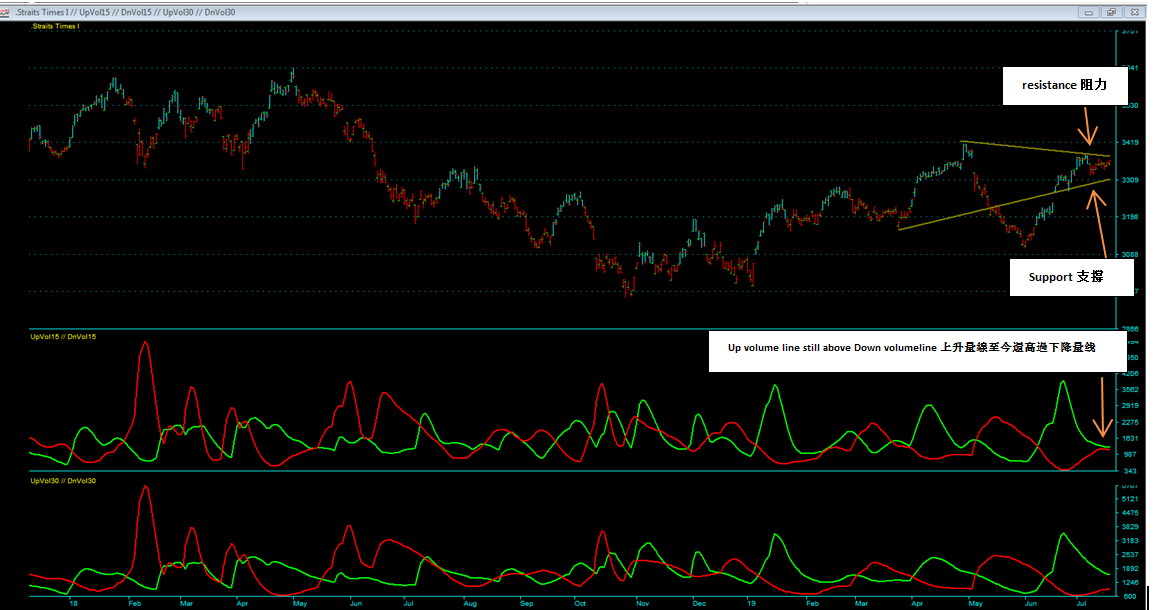Click the 4206 value on UpVol15 axis
Image resolution: width=1156 pixels, height=610 pixels.
[x=1130, y=374]
